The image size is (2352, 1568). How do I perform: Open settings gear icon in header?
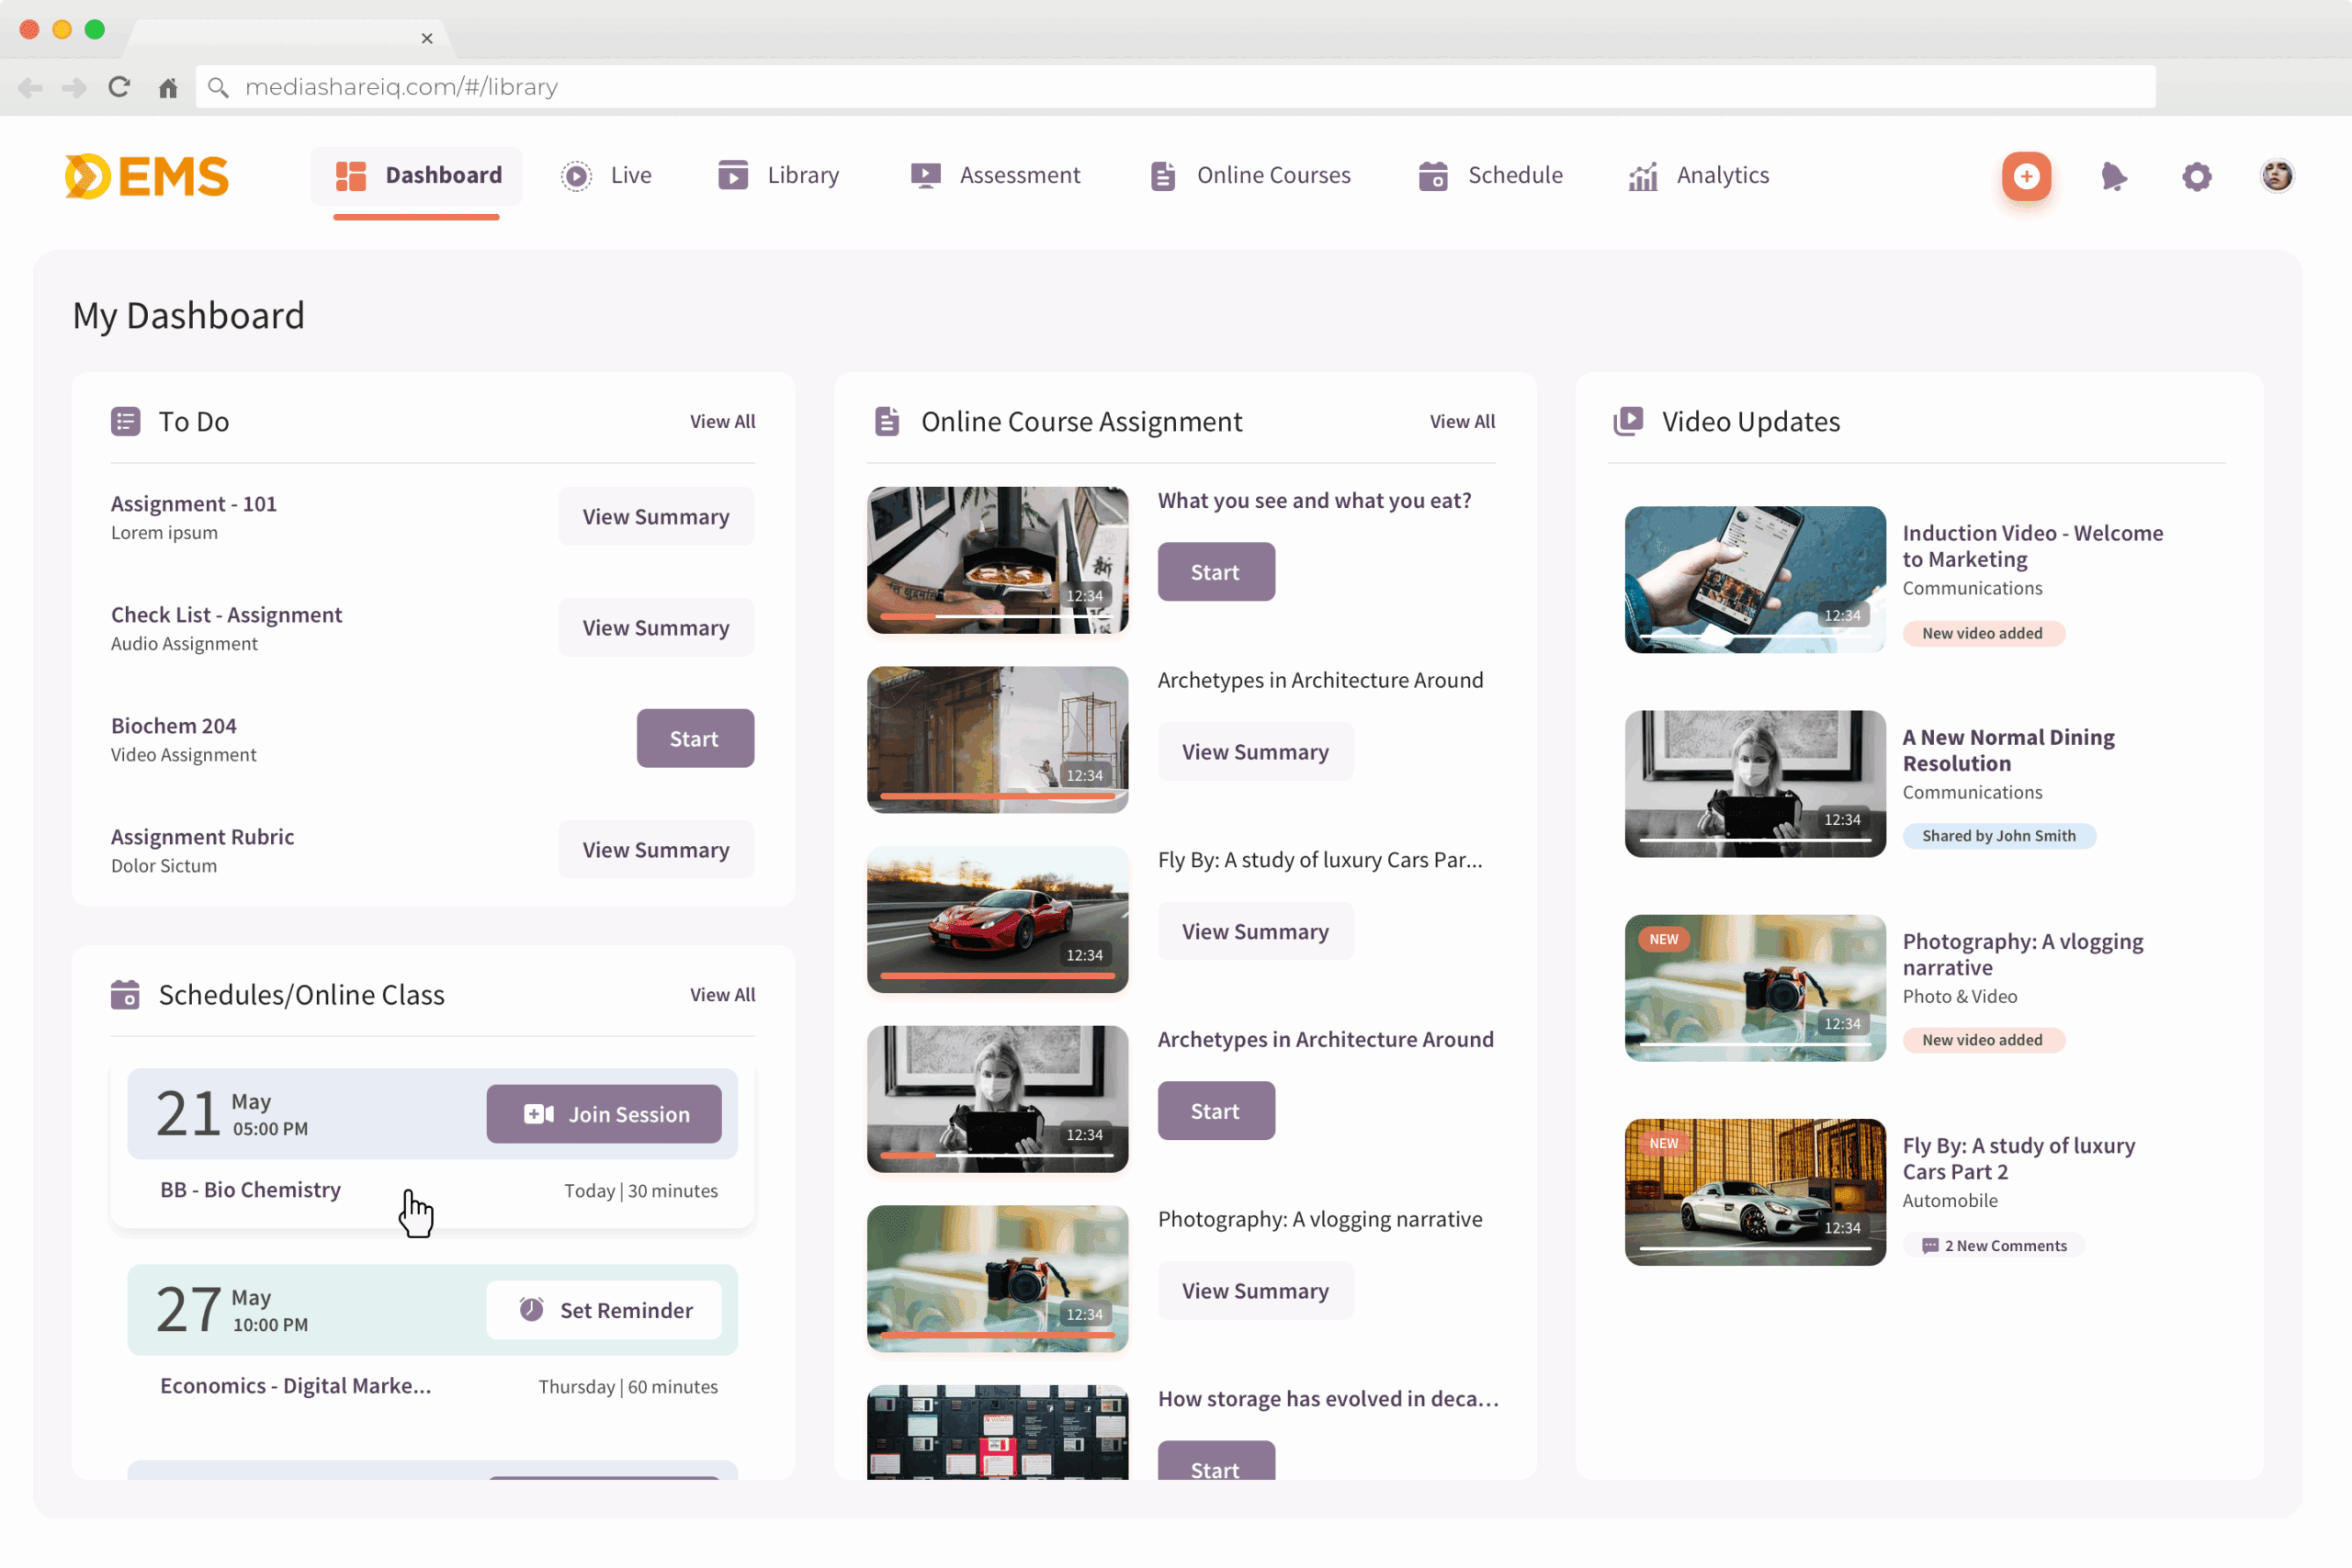pyautogui.click(x=2196, y=177)
